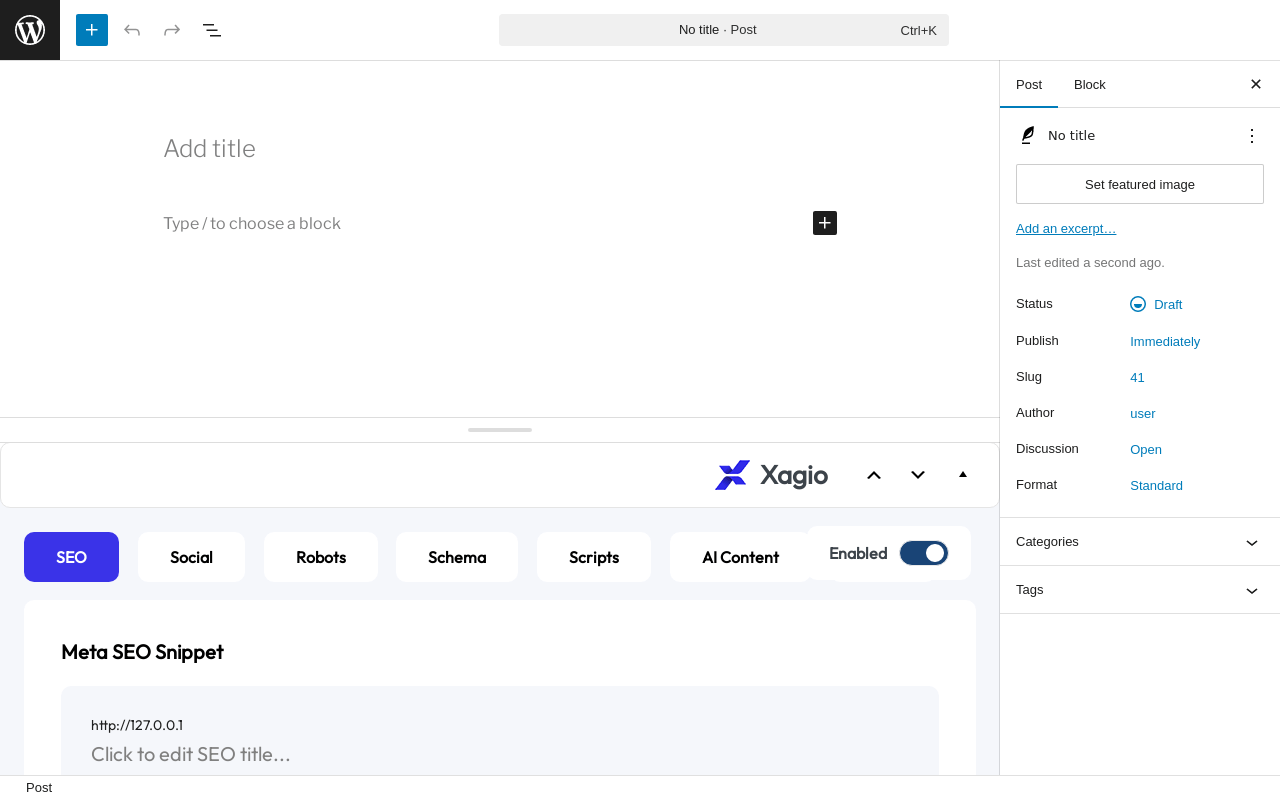The image size is (1280, 800).
Task: Move Xagio panel up with chevron
Action: [x=874, y=475]
